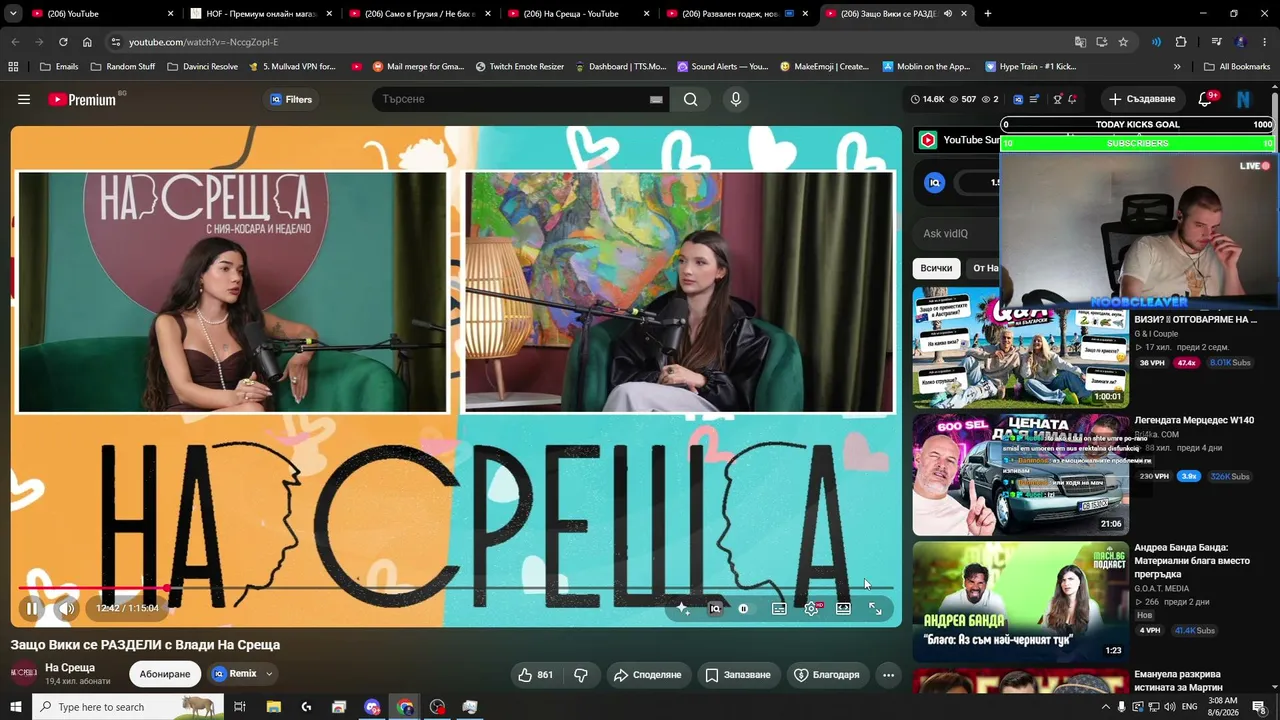
Task: Save the video with Запазване
Action: point(738,675)
